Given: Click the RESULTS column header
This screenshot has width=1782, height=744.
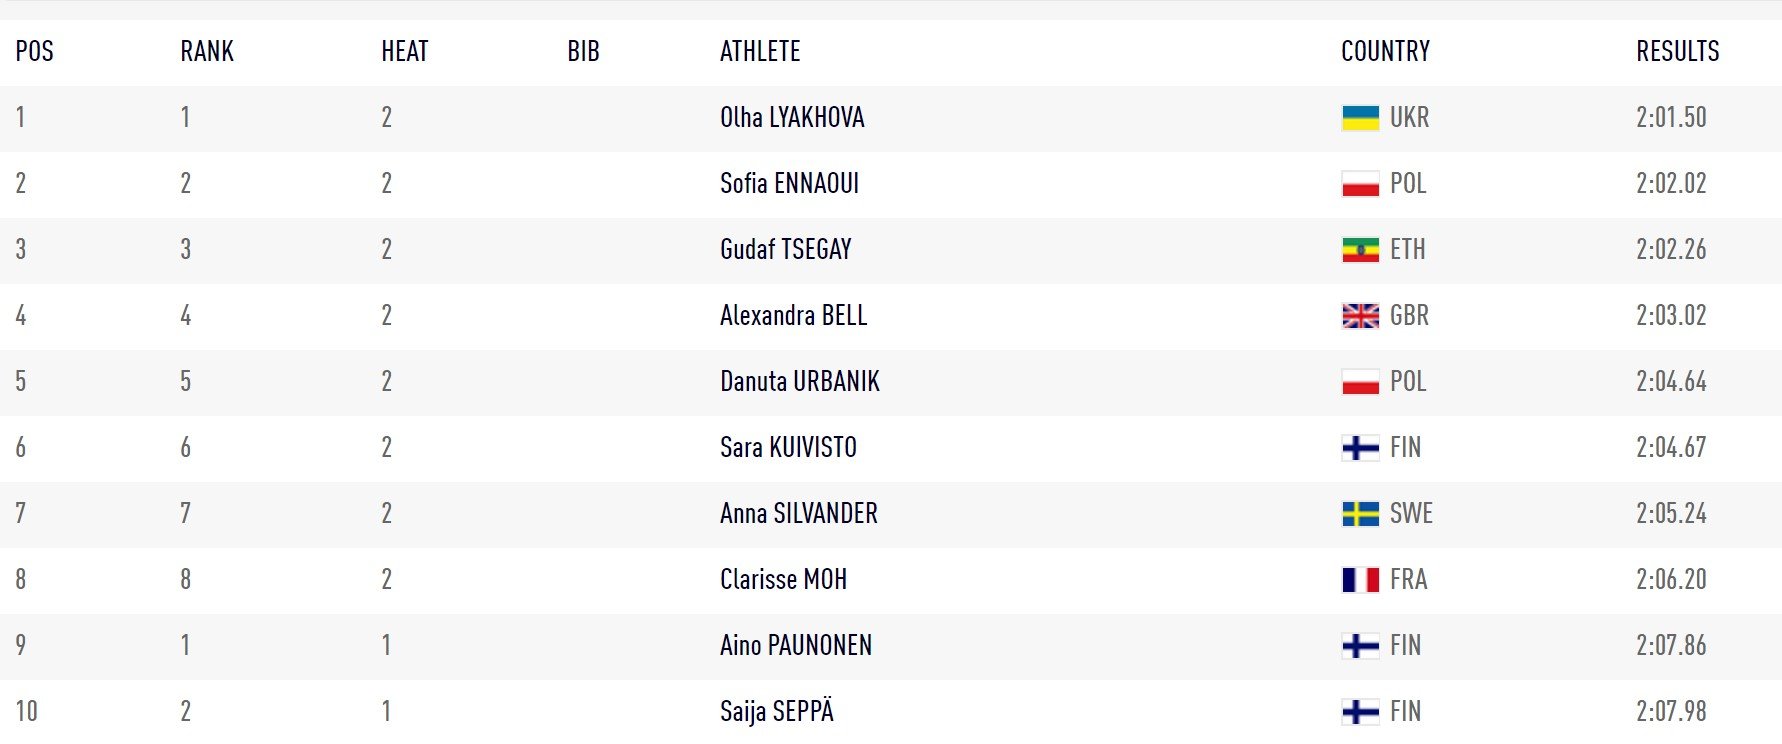Looking at the screenshot, I should (1677, 52).
